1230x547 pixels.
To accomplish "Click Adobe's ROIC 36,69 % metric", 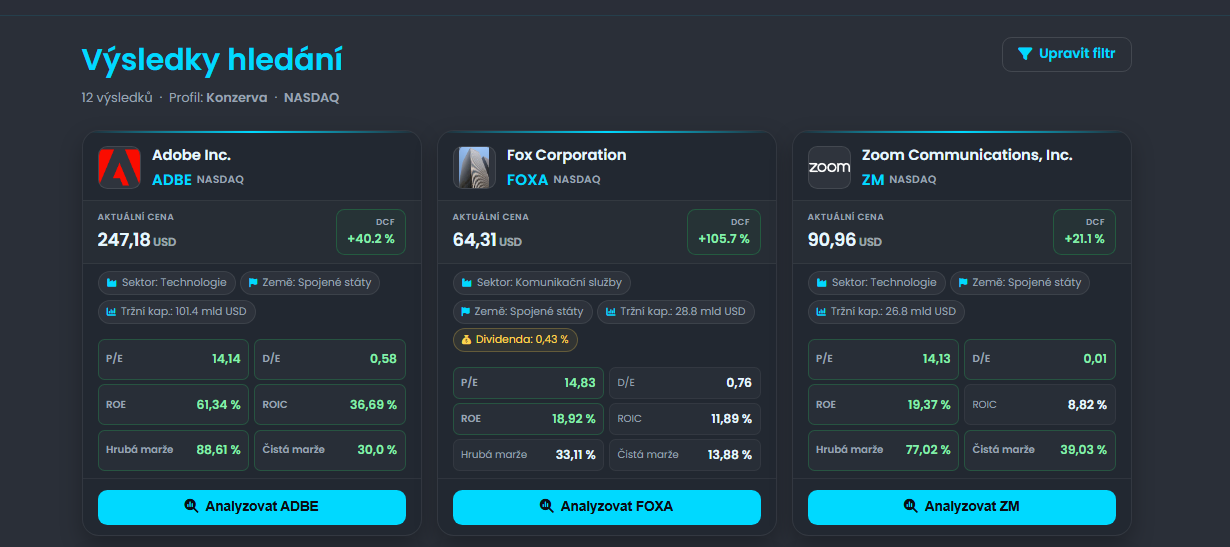I will 330,405.
